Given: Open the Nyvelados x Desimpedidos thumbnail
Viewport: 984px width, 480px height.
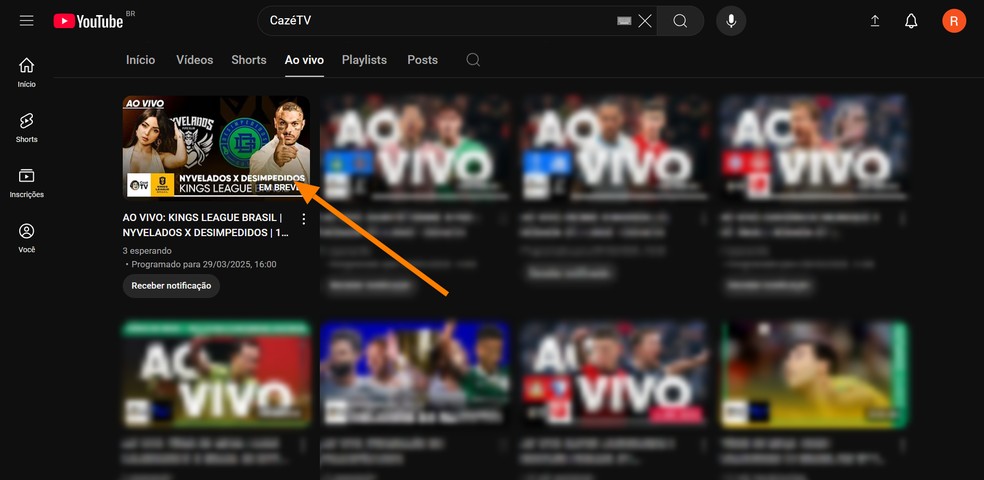Looking at the screenshot, I should click(217, 146).
